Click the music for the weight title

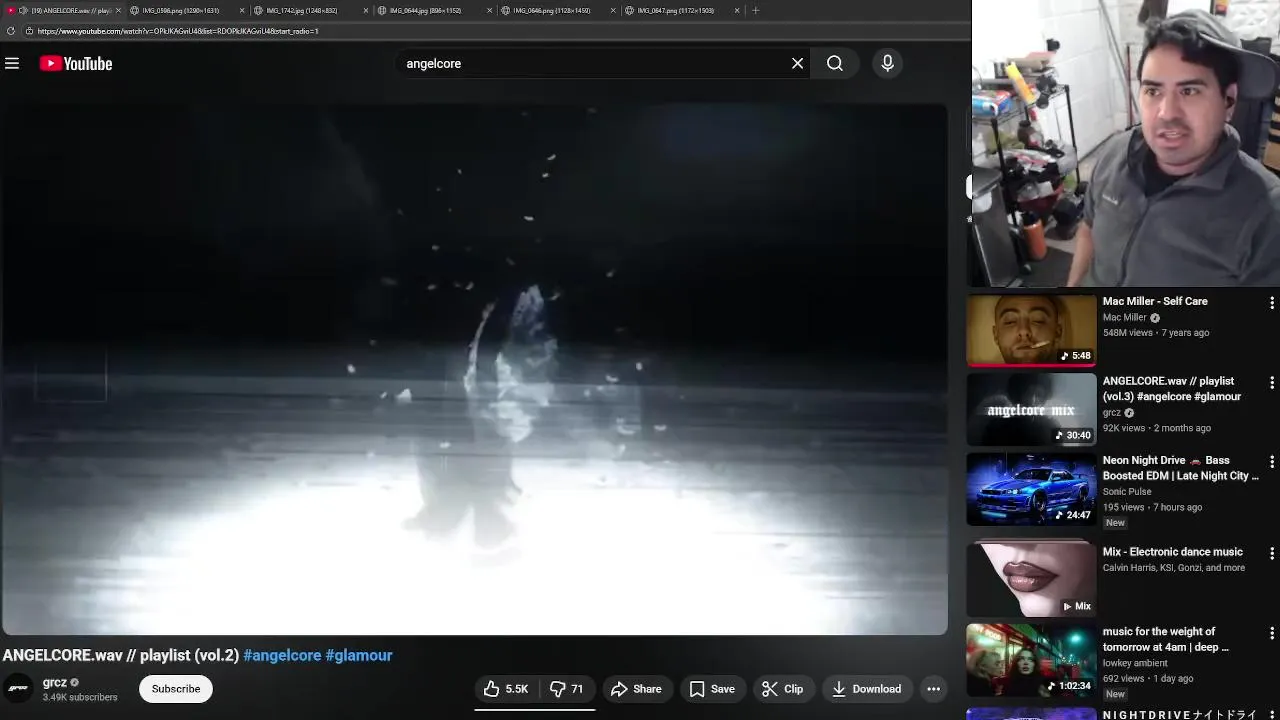click(1166, 639)
